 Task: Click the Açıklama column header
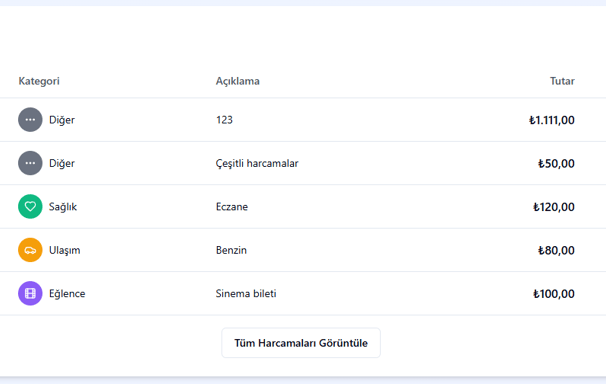pos(238,81)
